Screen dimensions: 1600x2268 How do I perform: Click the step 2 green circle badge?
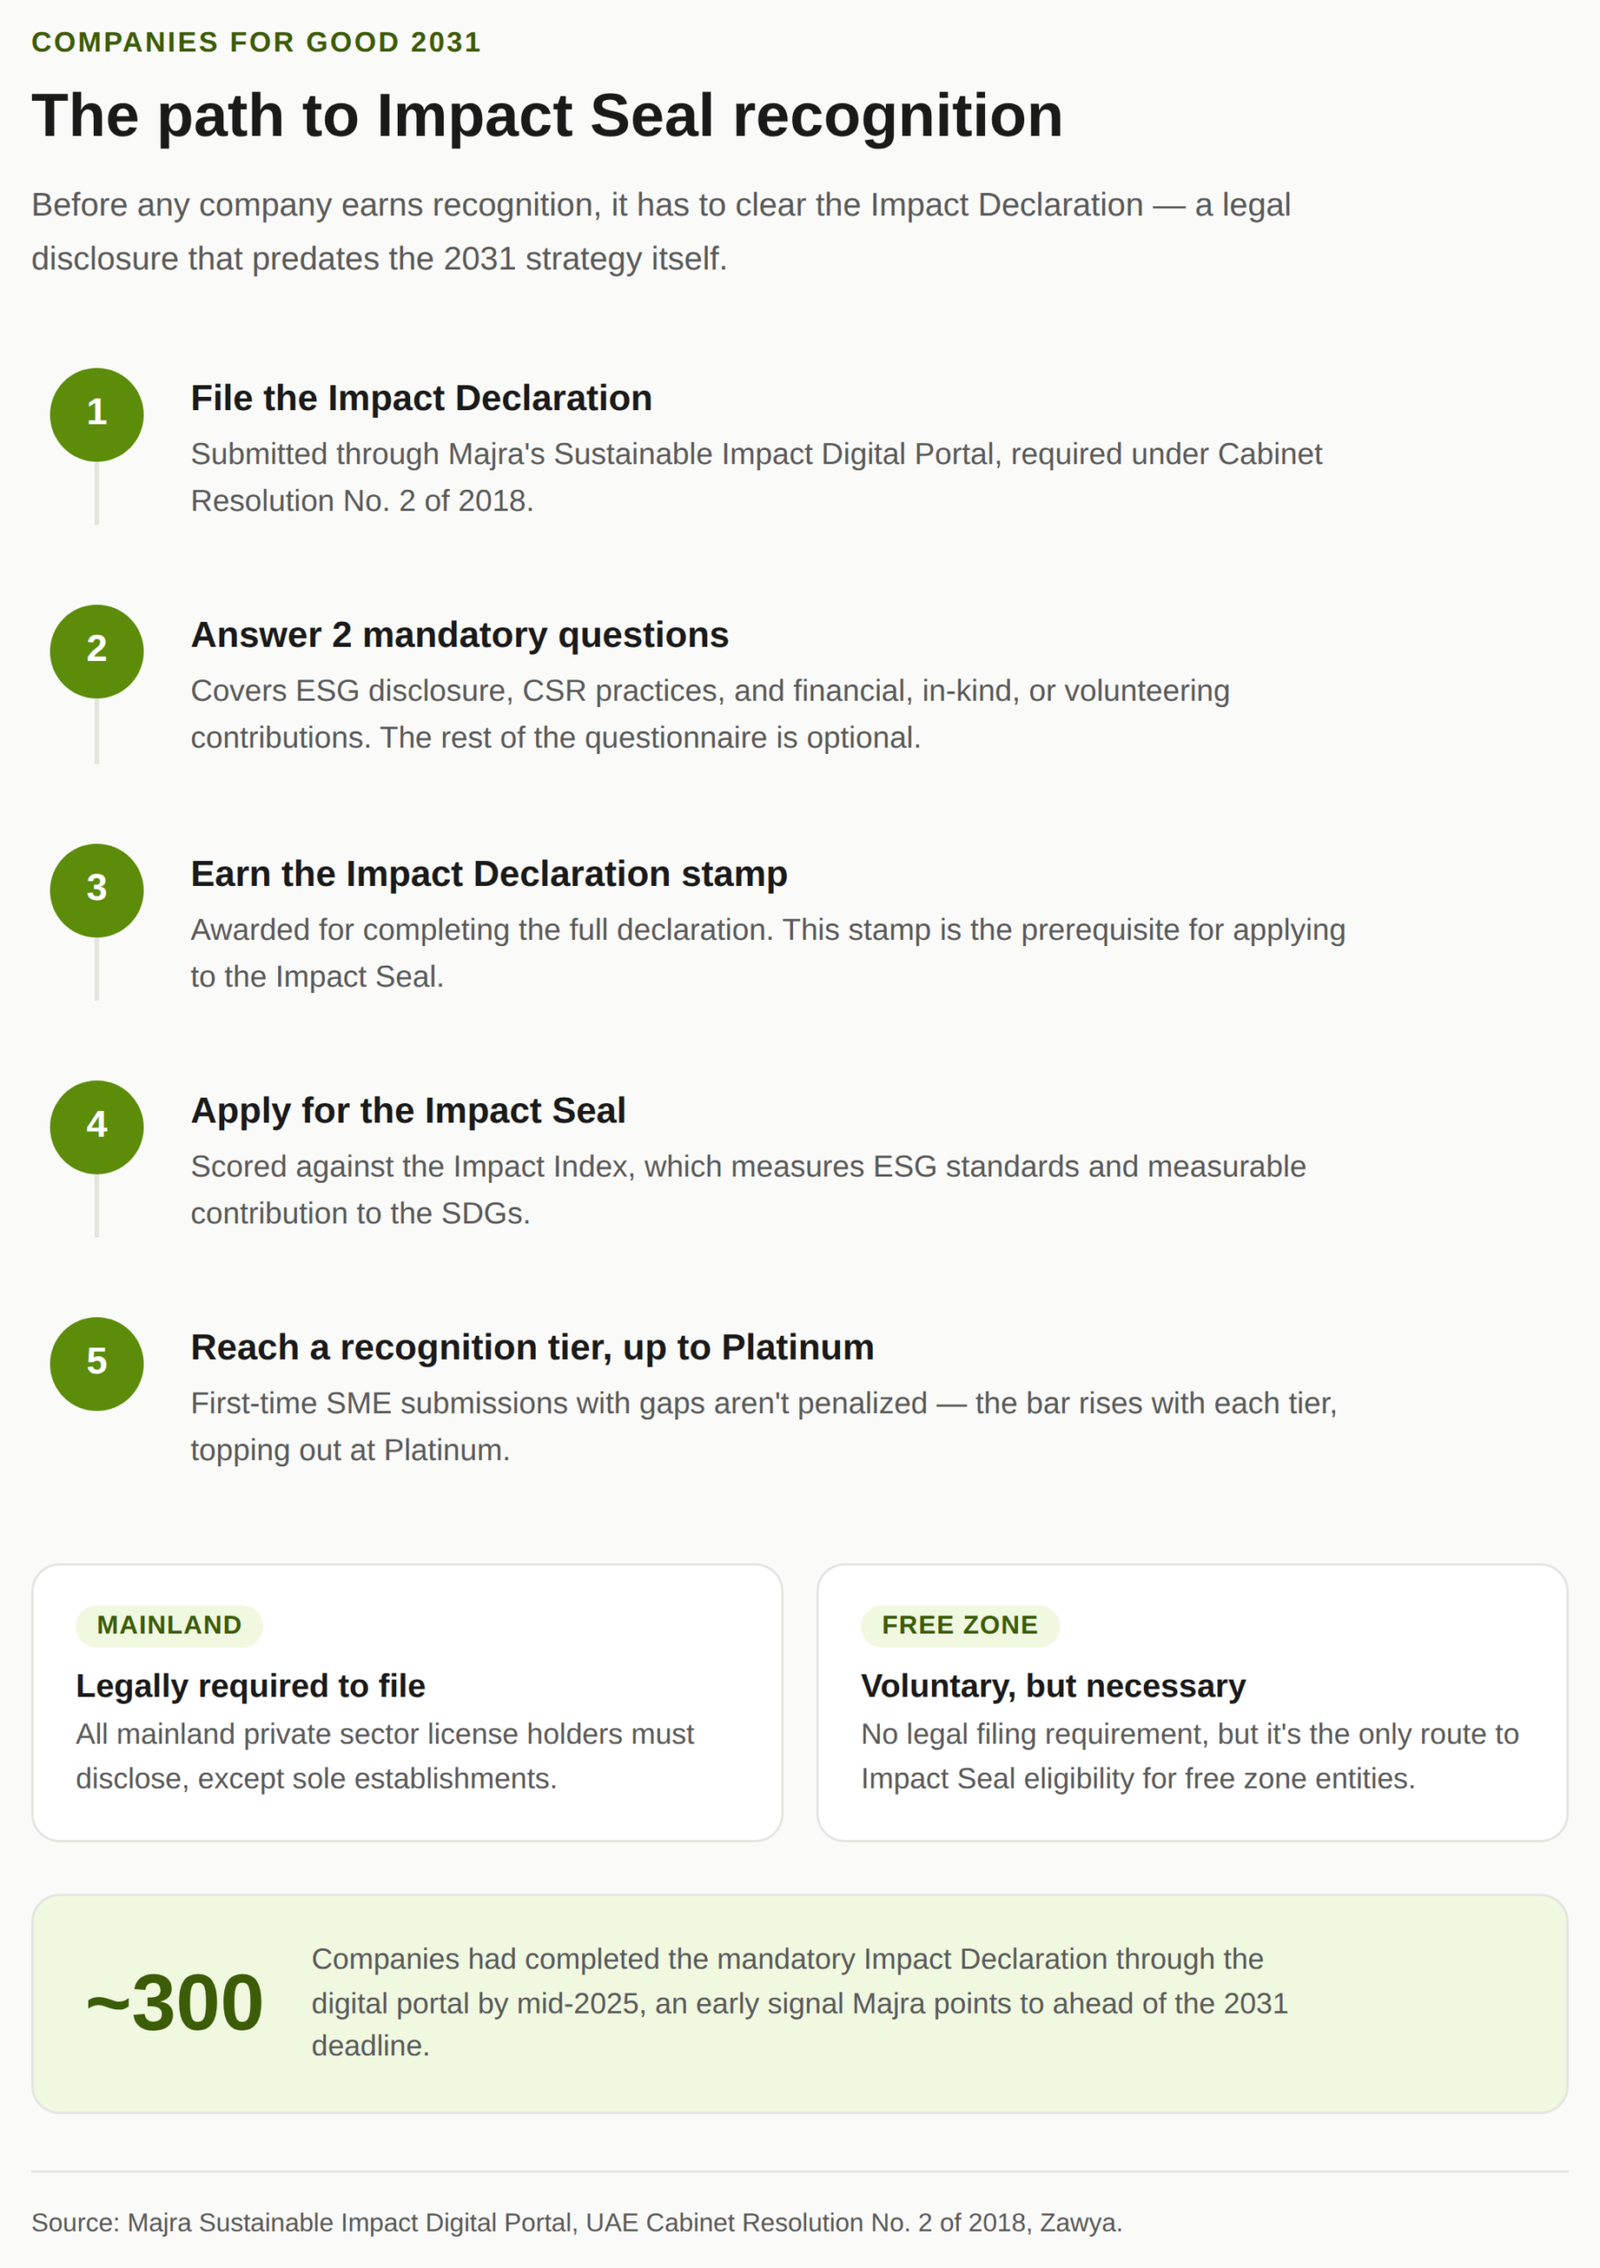point(97,651)
